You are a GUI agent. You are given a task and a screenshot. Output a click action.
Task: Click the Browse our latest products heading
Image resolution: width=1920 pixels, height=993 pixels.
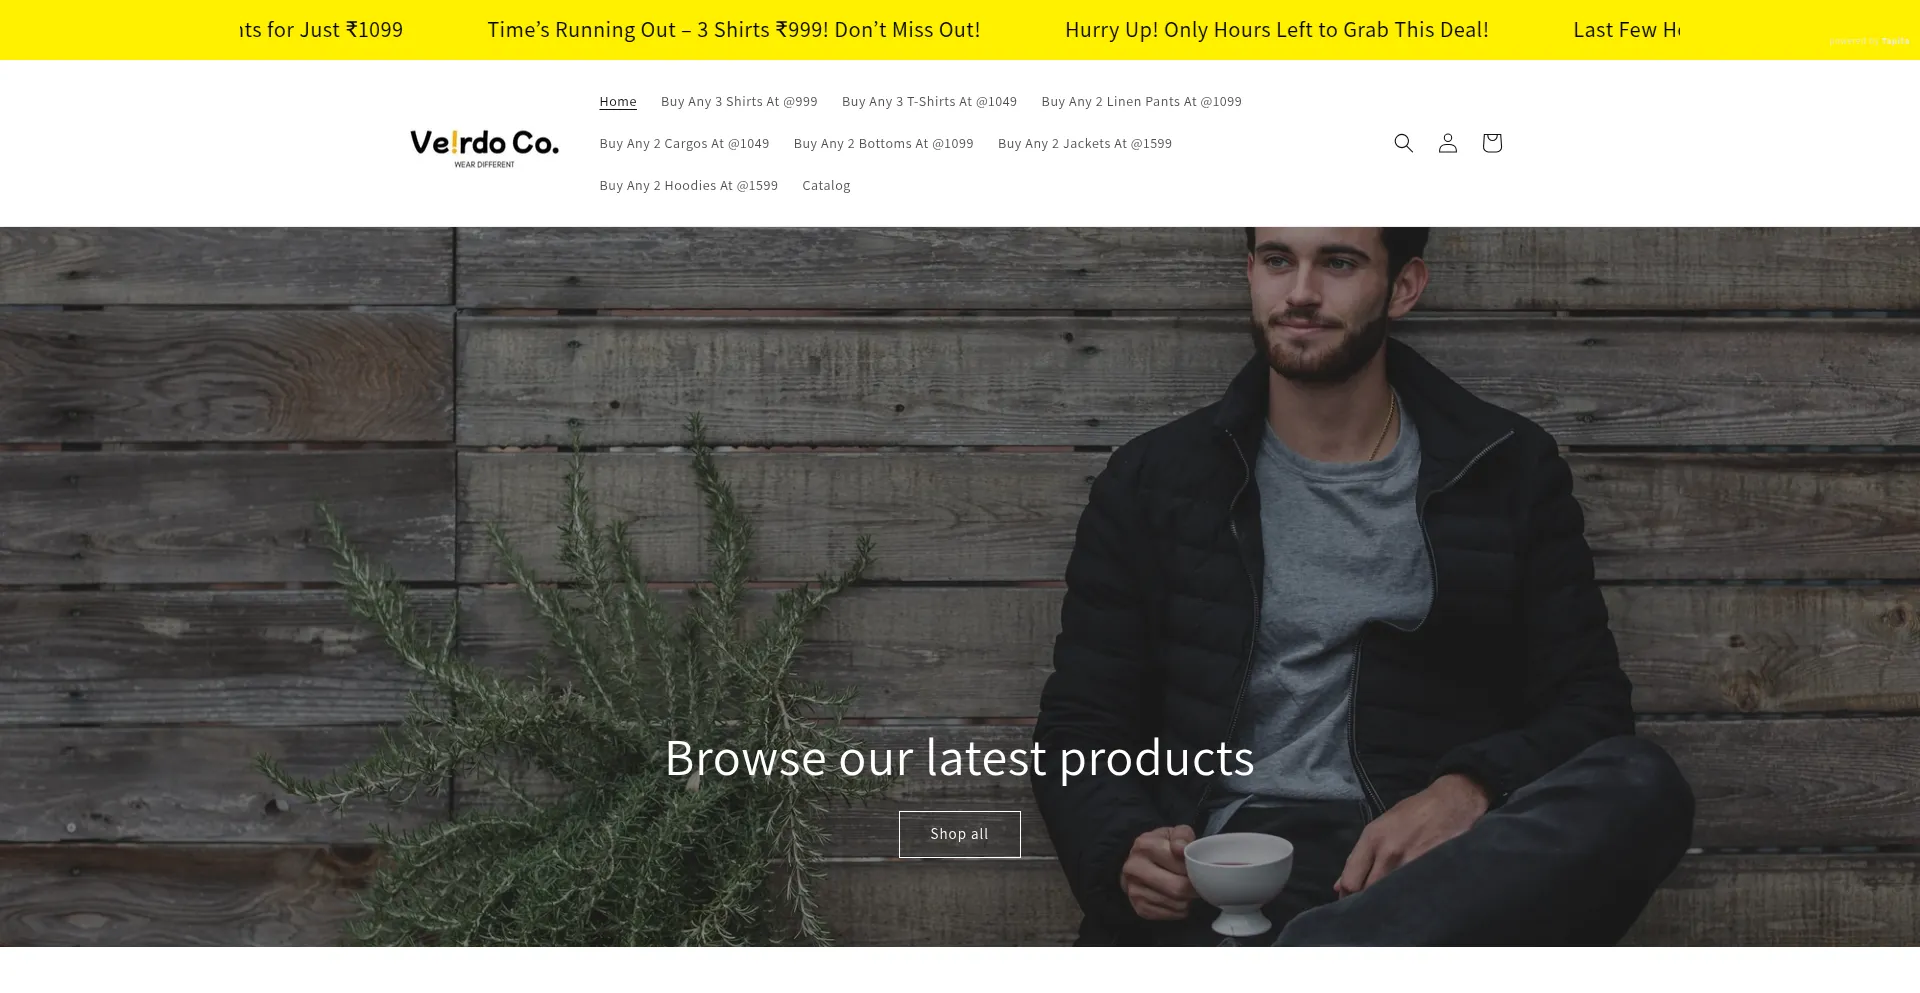click(959, 757)
